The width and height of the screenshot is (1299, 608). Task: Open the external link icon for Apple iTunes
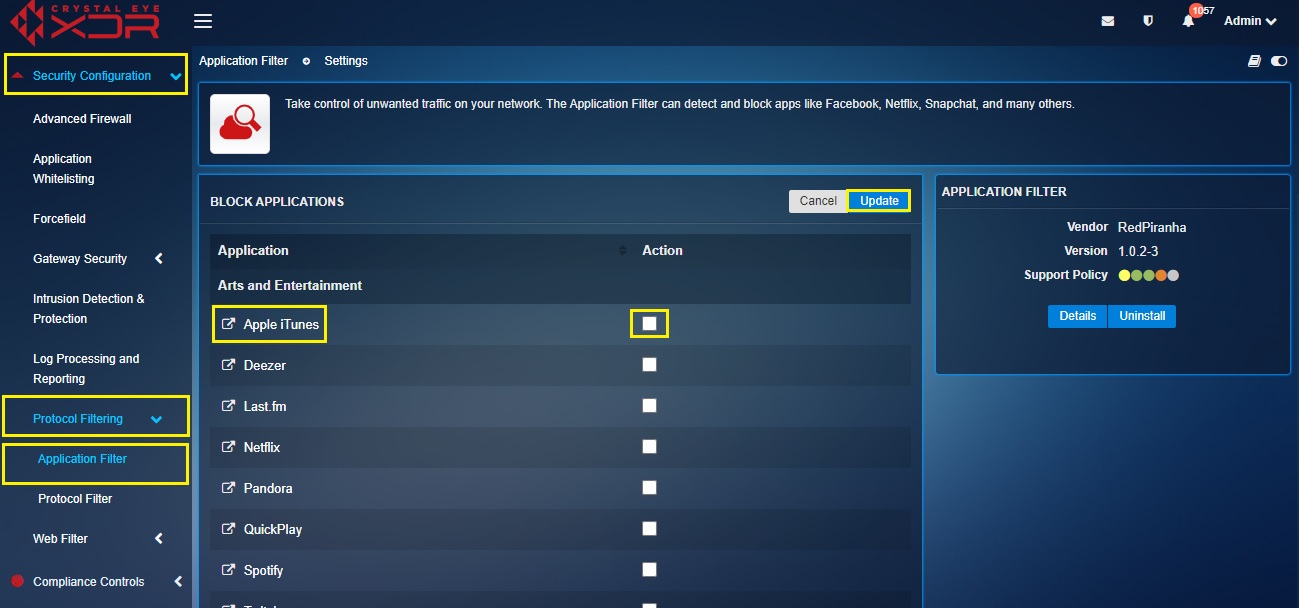pyautogui.click(x=228, y=324)
